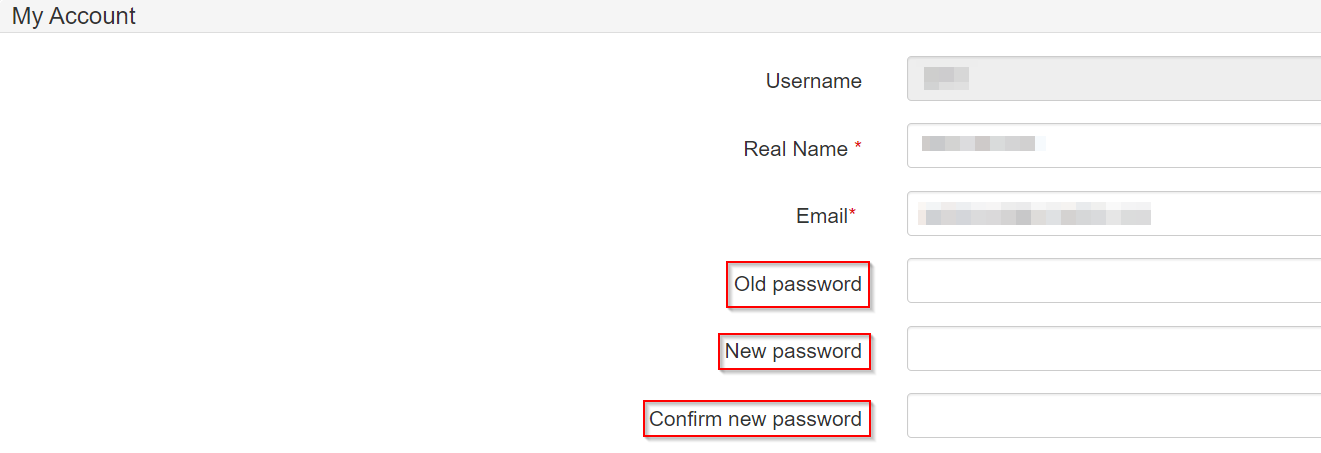The height and width of the screenshot is (453, 1321).
Task: Click the "Email" label text
Action: [x=821, y=216]
